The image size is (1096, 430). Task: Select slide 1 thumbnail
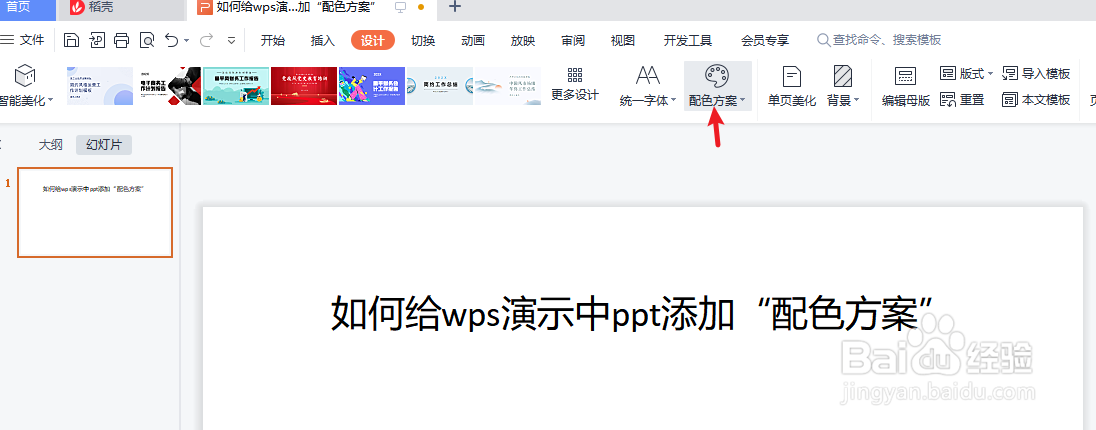(x=95, y=213)
